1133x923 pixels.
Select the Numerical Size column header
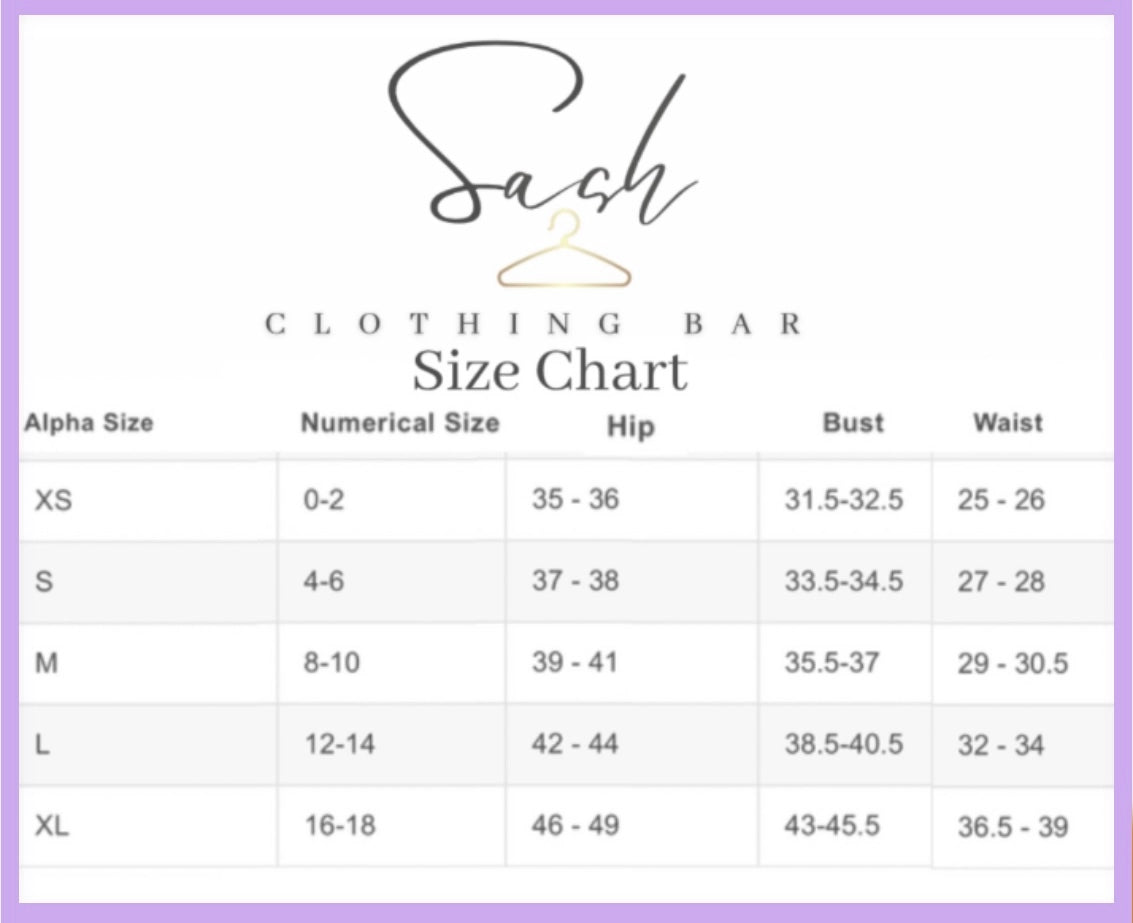(399, 423)
